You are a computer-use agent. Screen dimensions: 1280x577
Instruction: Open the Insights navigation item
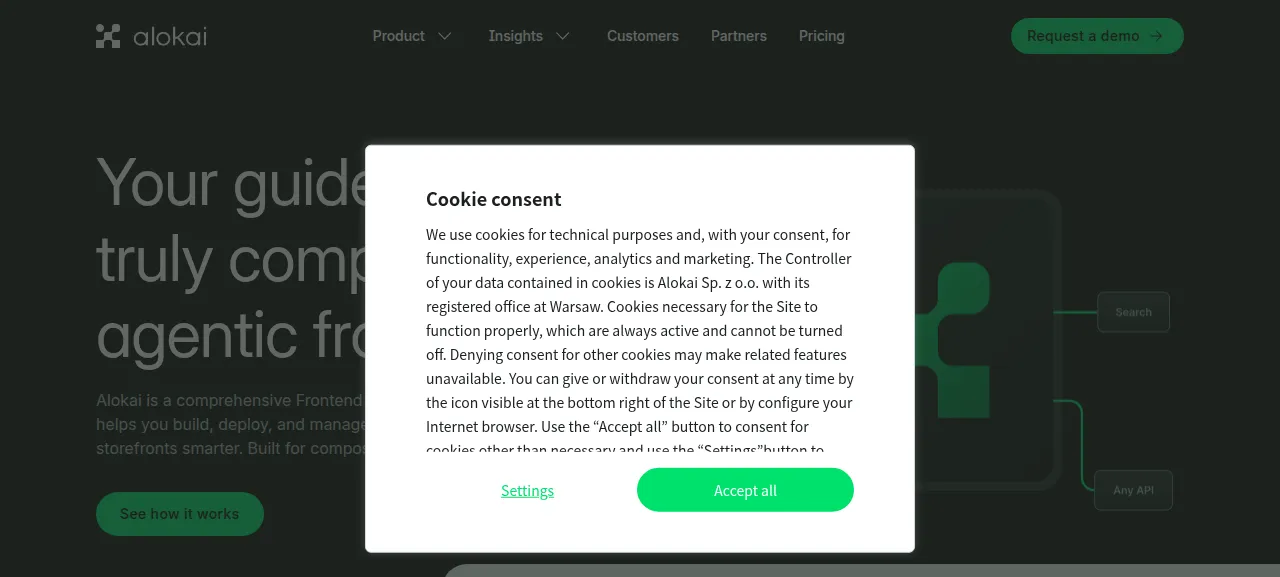click(516, 36)
